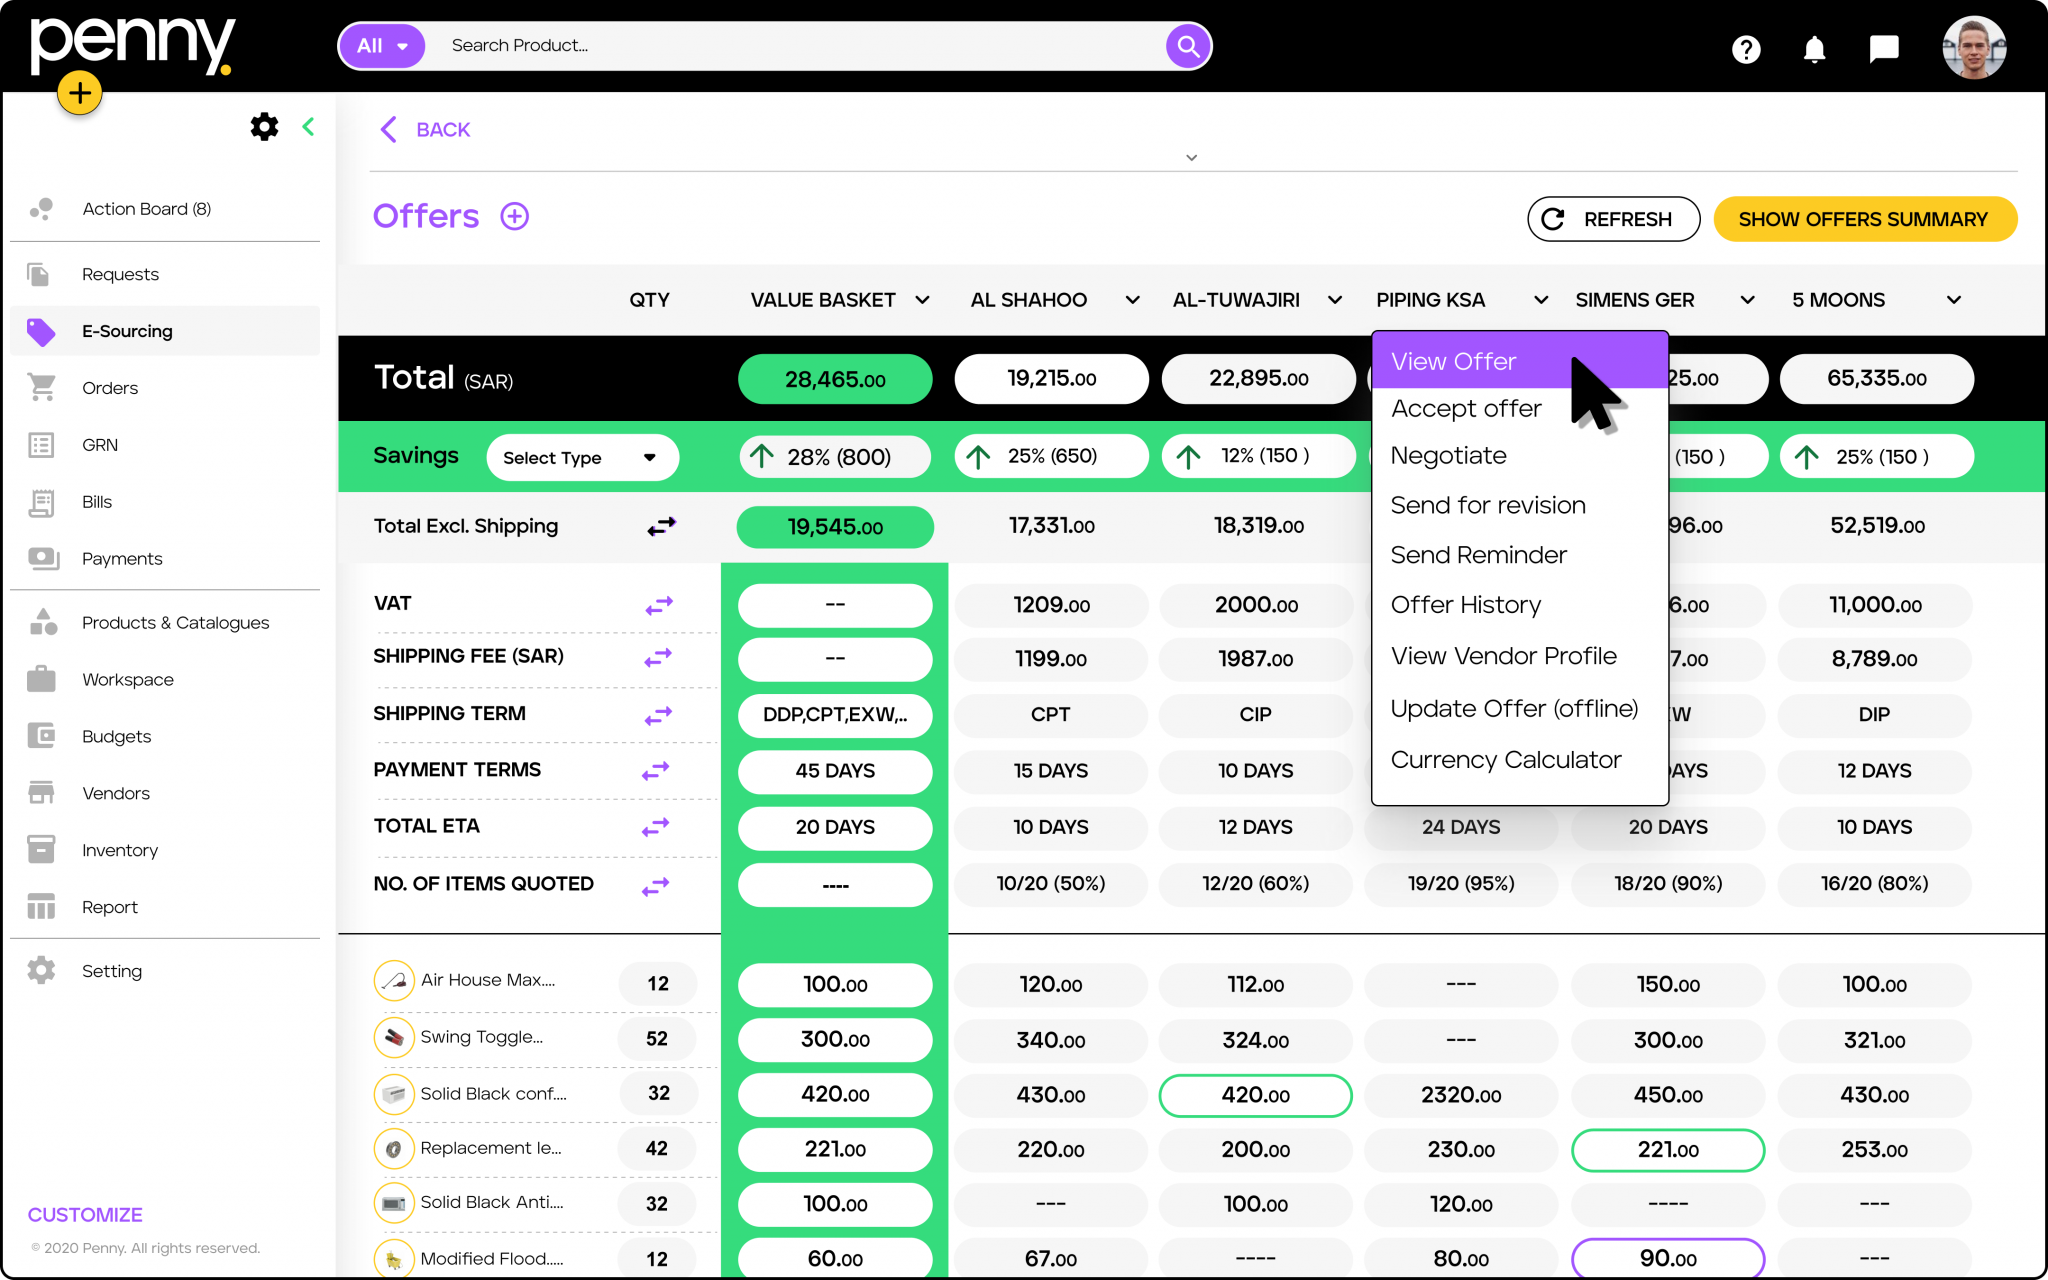Click the GRN list icon

(x=41, y=445)
